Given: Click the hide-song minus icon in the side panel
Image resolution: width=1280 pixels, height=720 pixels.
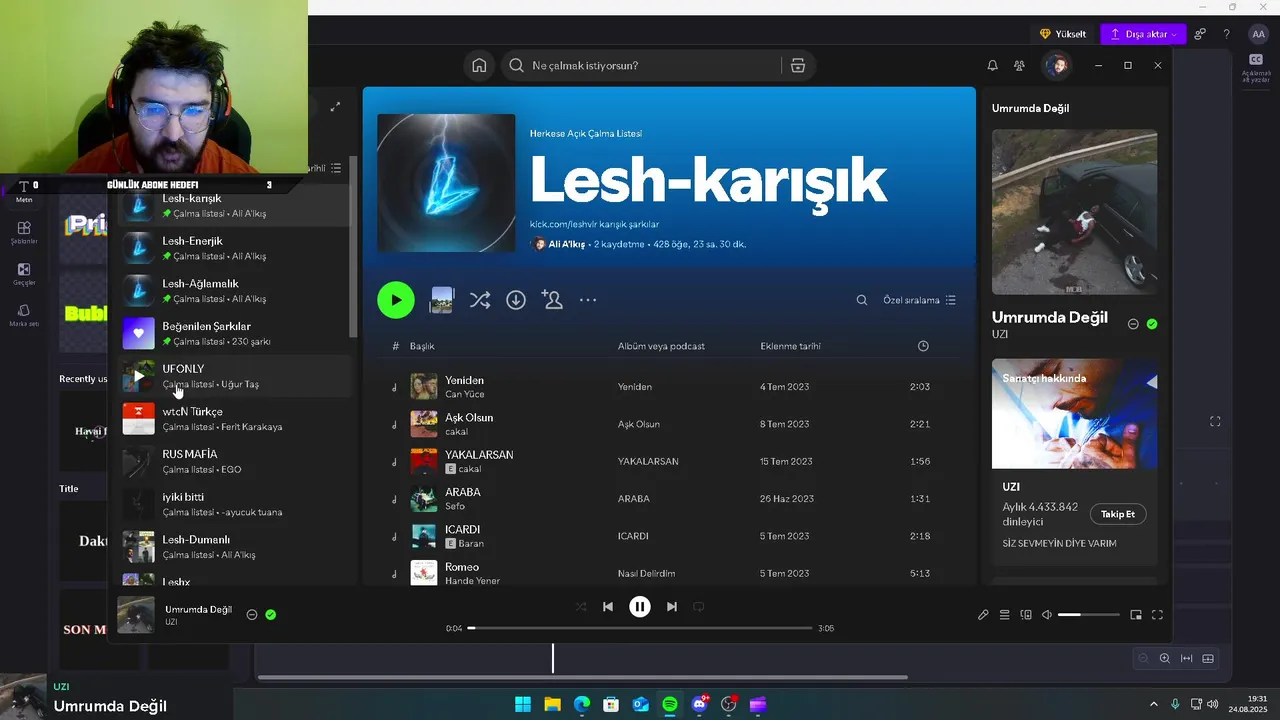Looking at the screenshot, I should [1133, 324].
